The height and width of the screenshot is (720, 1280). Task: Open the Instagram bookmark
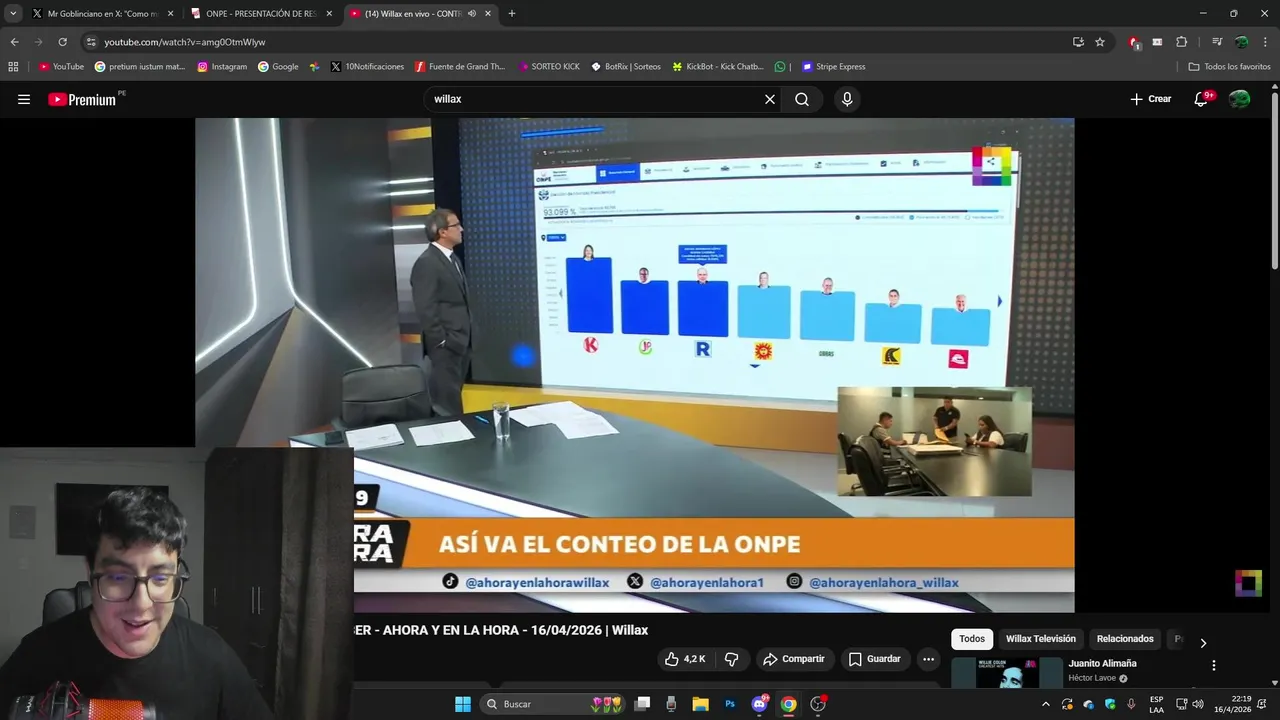coord(222,67)
